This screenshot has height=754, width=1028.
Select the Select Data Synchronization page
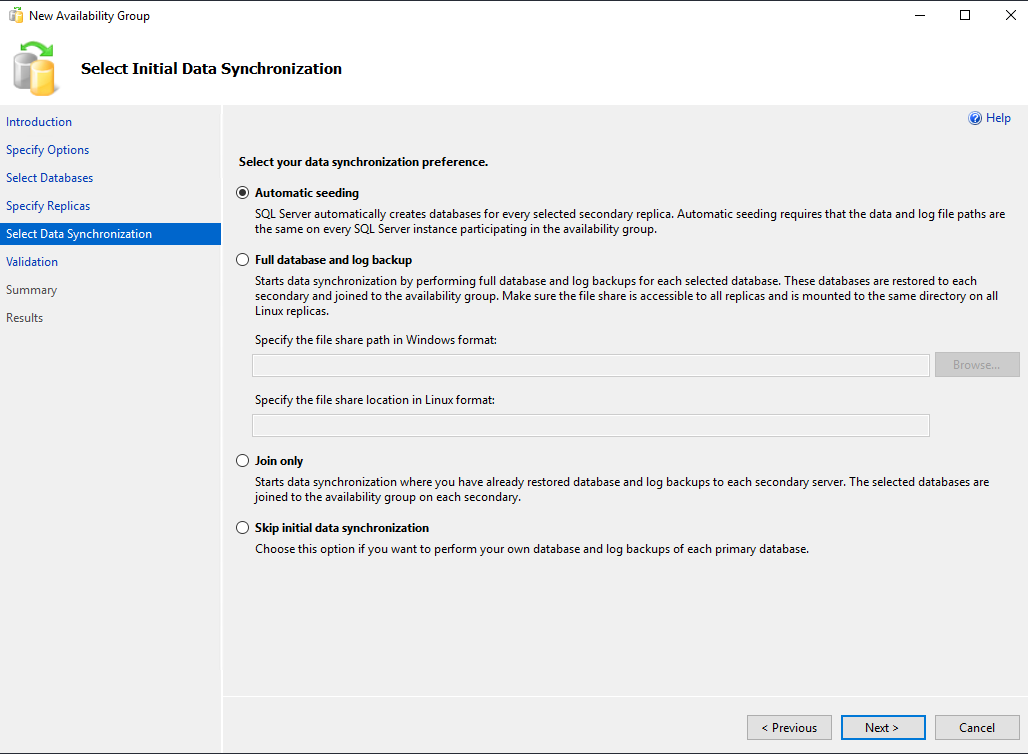[x=110, y=234]
